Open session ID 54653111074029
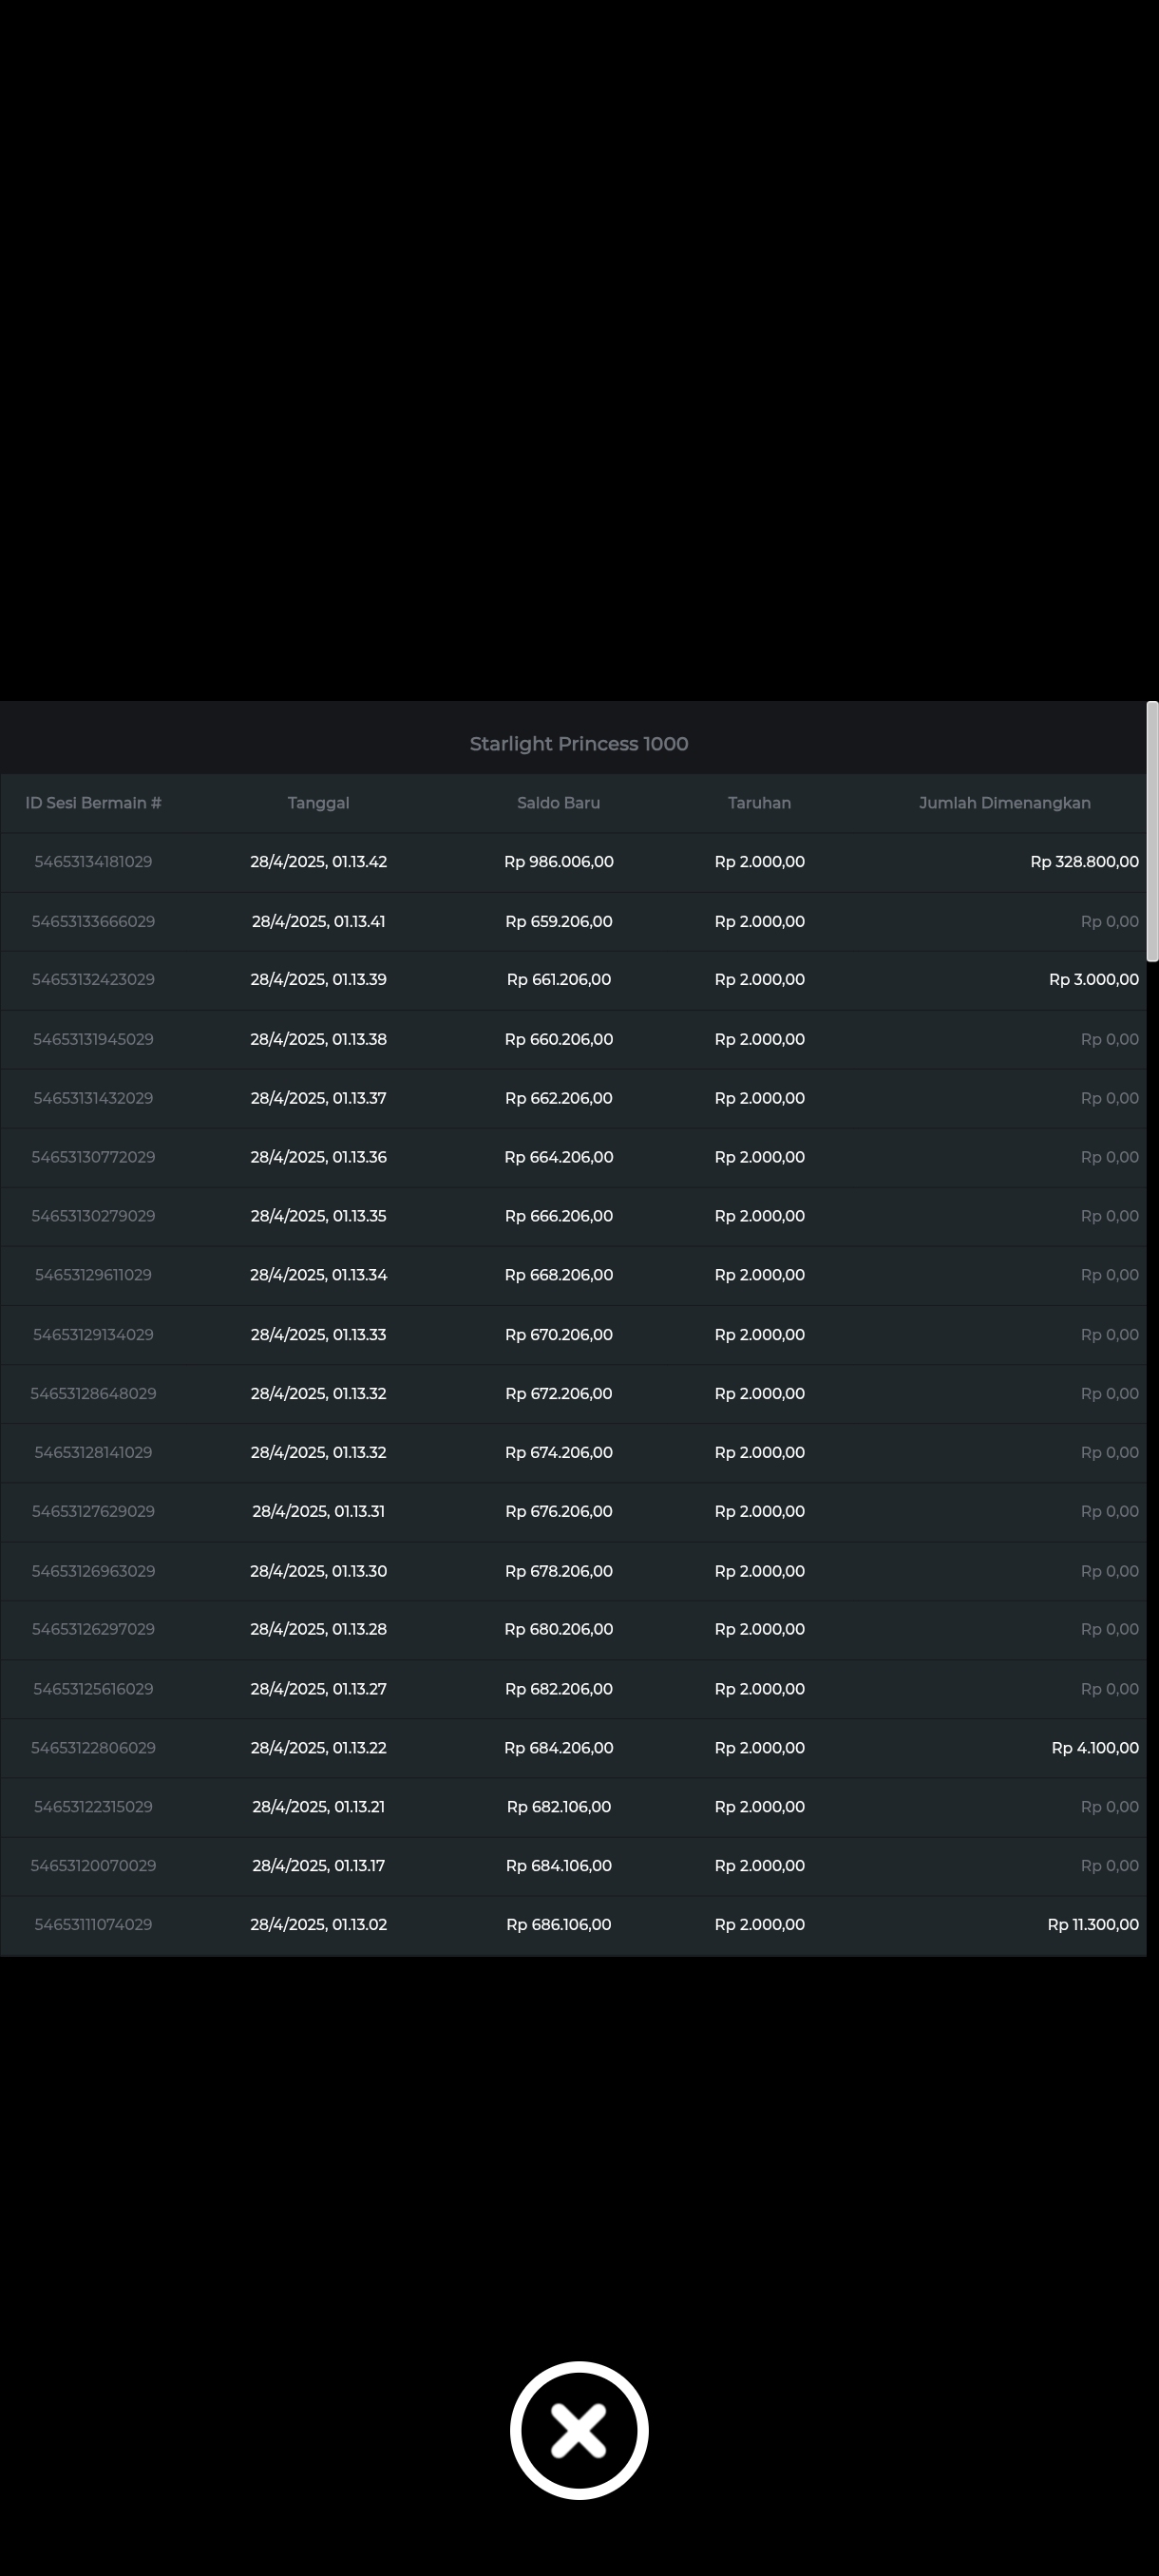The width and height of the screenshot is (1159, 2576). [93, 1925]
